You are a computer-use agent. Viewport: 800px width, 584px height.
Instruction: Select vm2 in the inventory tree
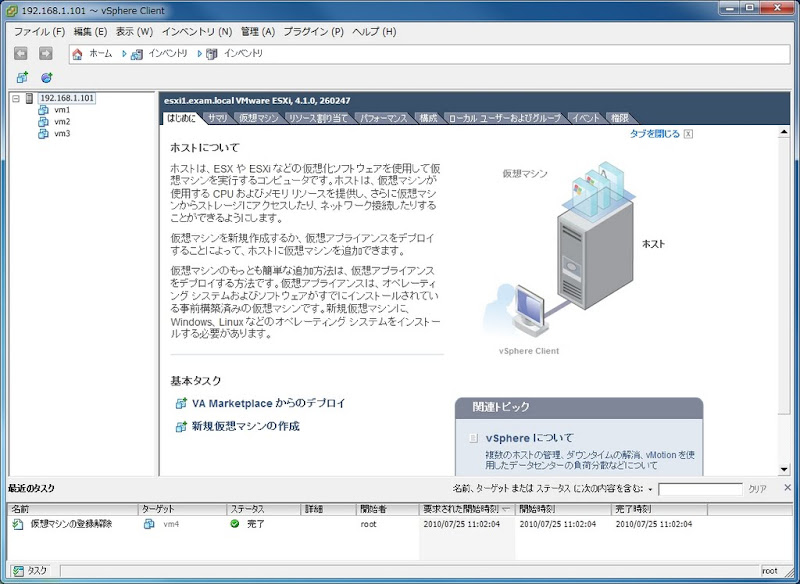[x=62, y=121]
